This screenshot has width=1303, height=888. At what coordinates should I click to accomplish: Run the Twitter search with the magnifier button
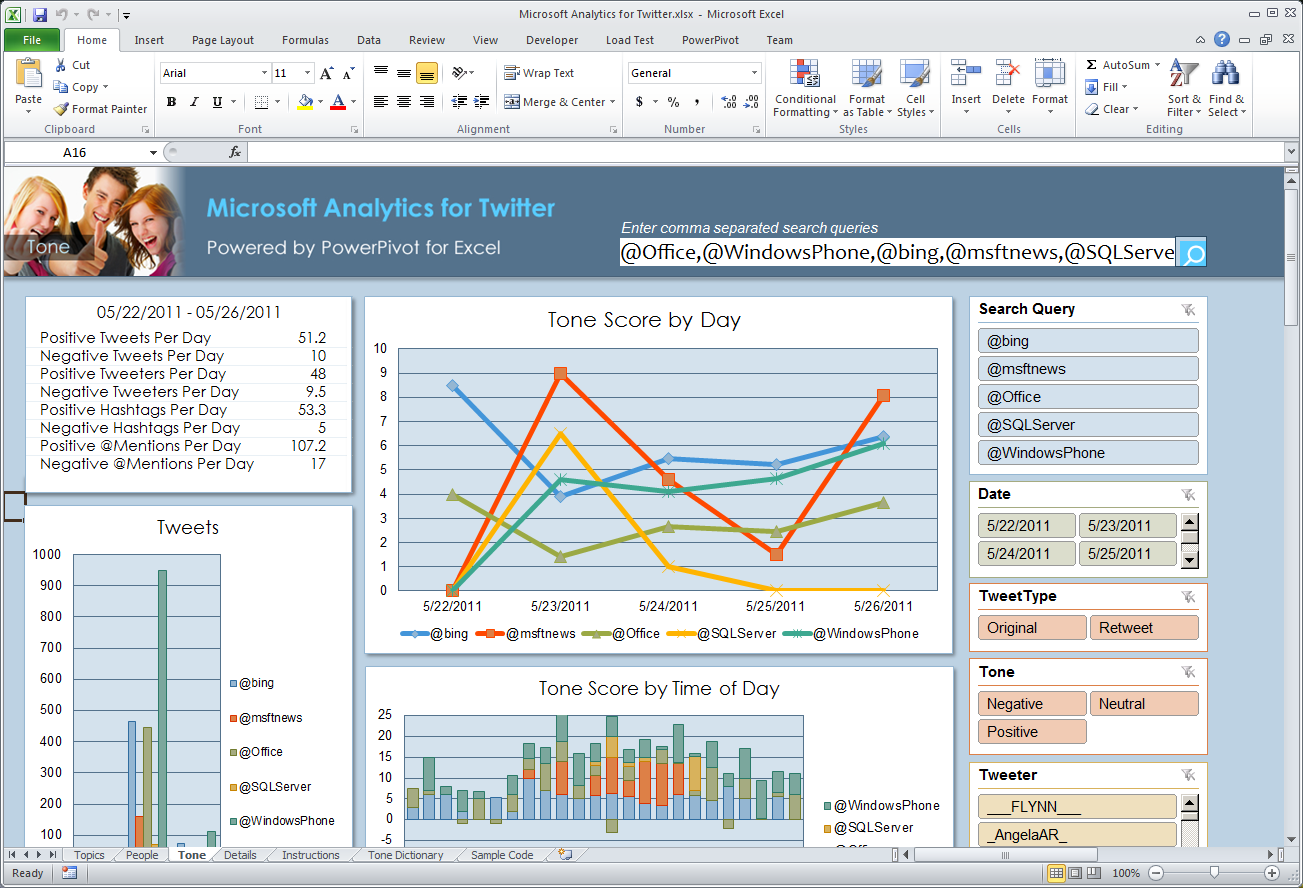coord(1191,252)
